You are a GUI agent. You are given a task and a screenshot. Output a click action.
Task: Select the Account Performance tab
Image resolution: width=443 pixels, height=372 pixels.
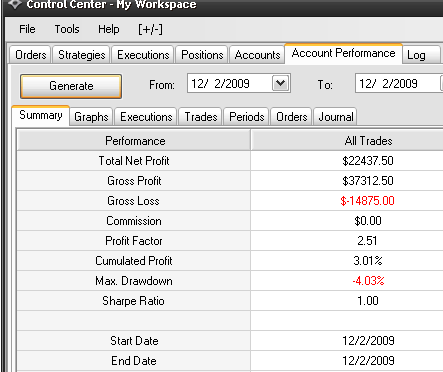point(343,53)
